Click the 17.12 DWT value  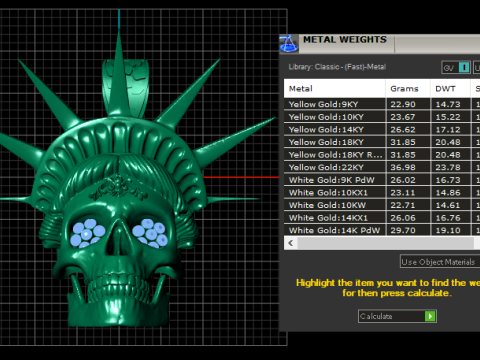(448, 130)
